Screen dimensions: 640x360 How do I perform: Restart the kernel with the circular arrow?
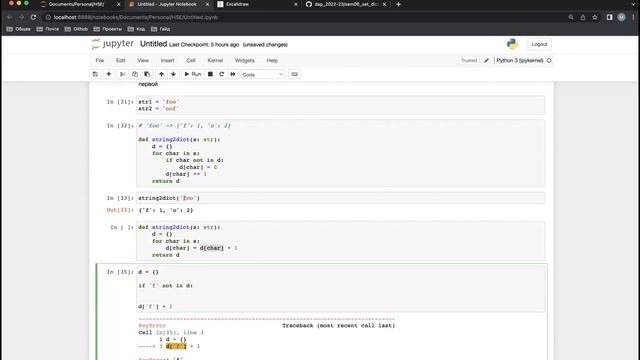click(222, 74)
